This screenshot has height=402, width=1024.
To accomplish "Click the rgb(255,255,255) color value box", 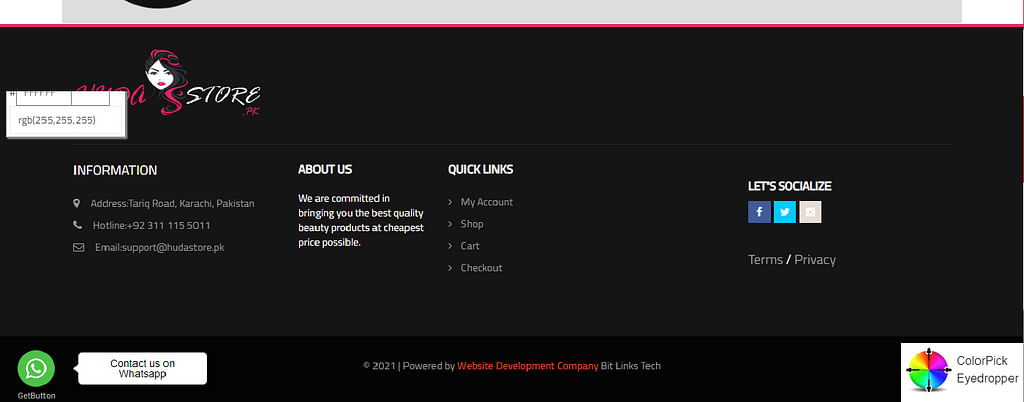I will click(x=58, y=120).
